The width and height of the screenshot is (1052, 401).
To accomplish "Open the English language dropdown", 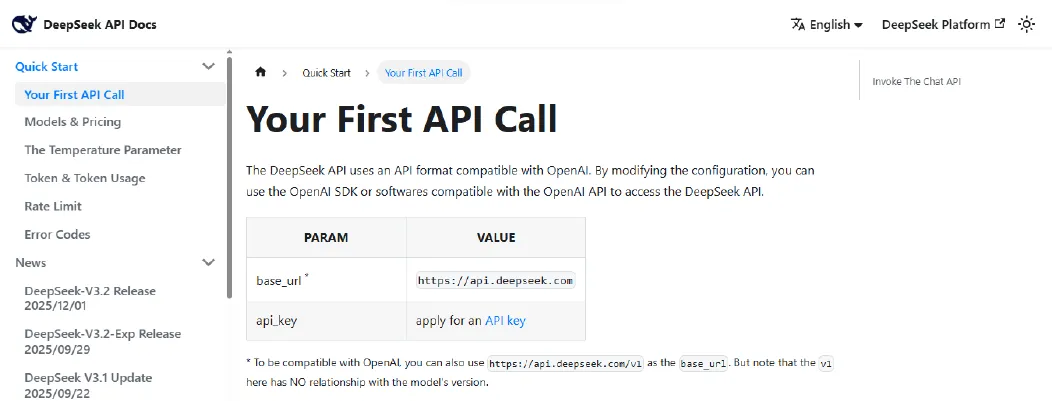I will pyautogui.click(x=827, y=25).
